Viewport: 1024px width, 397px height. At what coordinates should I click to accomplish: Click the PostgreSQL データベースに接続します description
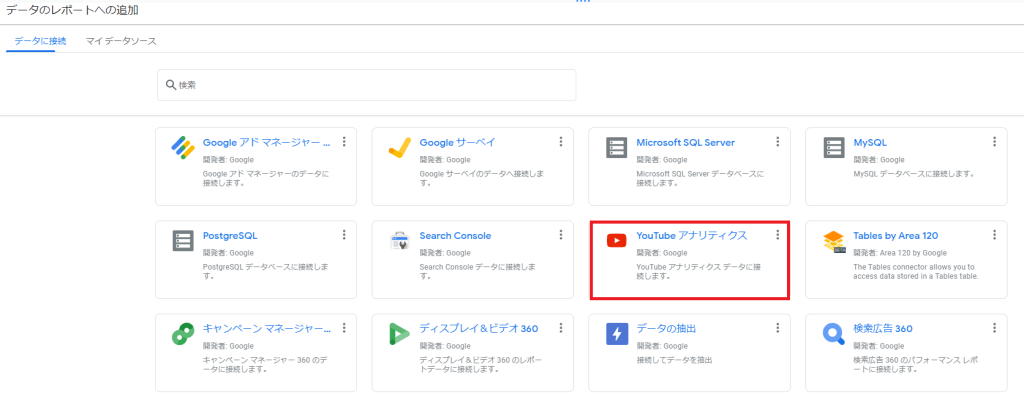(x=266, y=272)
